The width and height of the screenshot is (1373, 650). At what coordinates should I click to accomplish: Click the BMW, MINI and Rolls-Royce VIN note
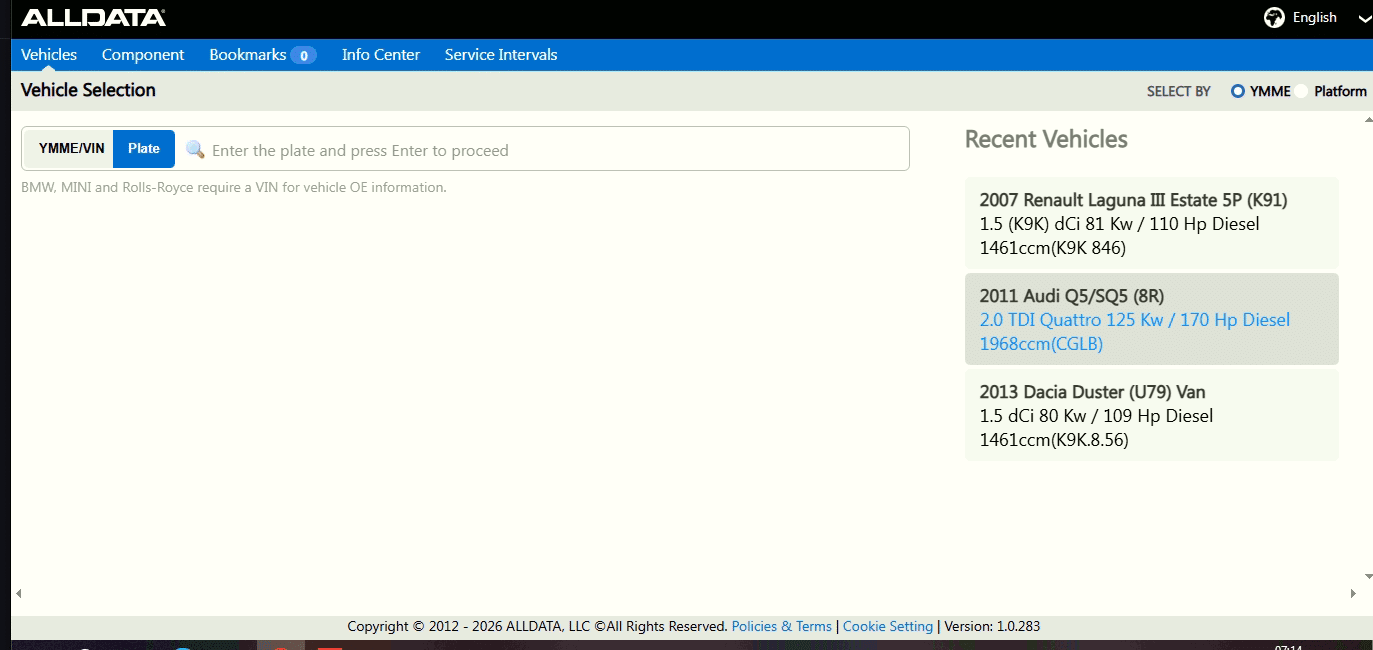click(x=234, y=187)
